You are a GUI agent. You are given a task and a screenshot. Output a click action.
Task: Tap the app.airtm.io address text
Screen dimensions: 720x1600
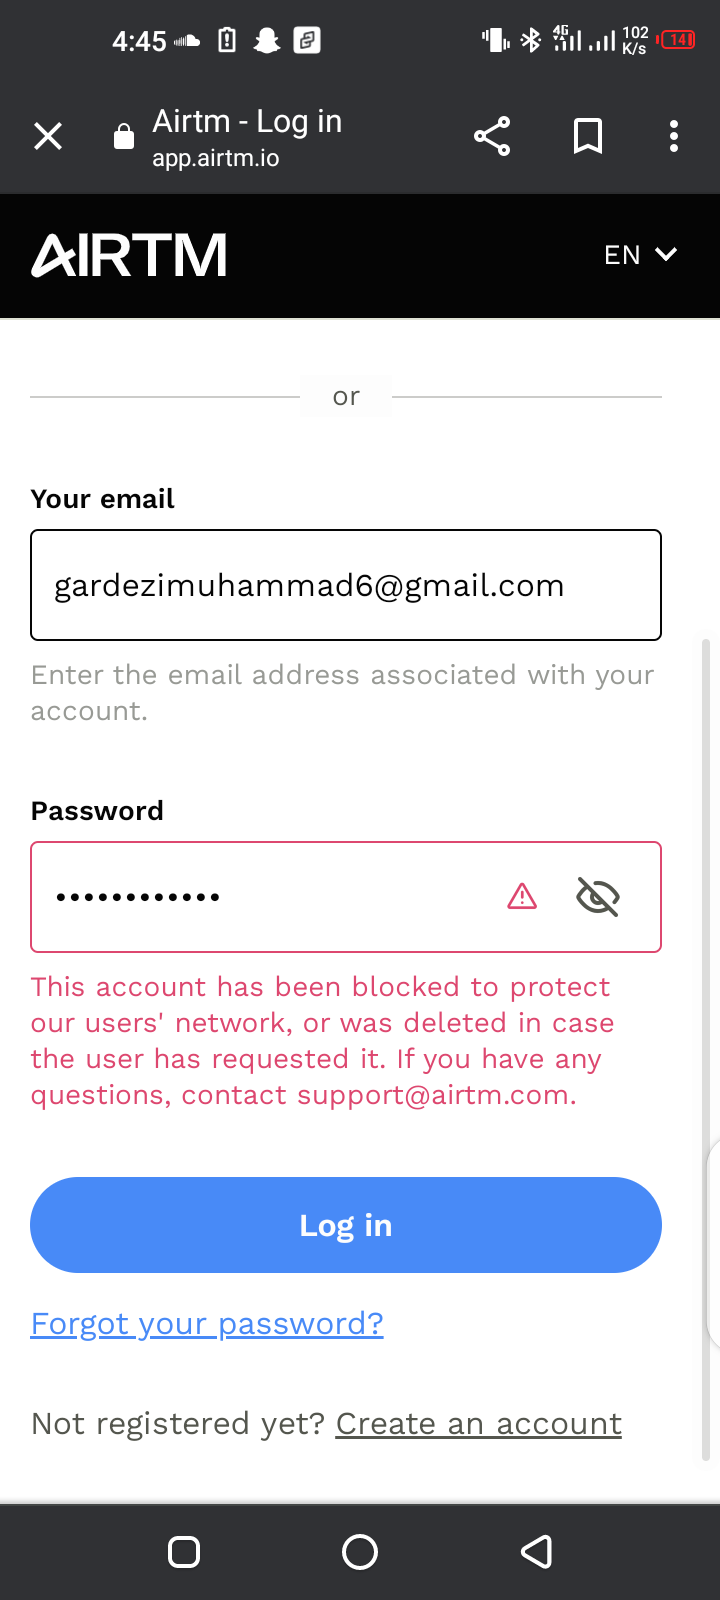(216, 158)
